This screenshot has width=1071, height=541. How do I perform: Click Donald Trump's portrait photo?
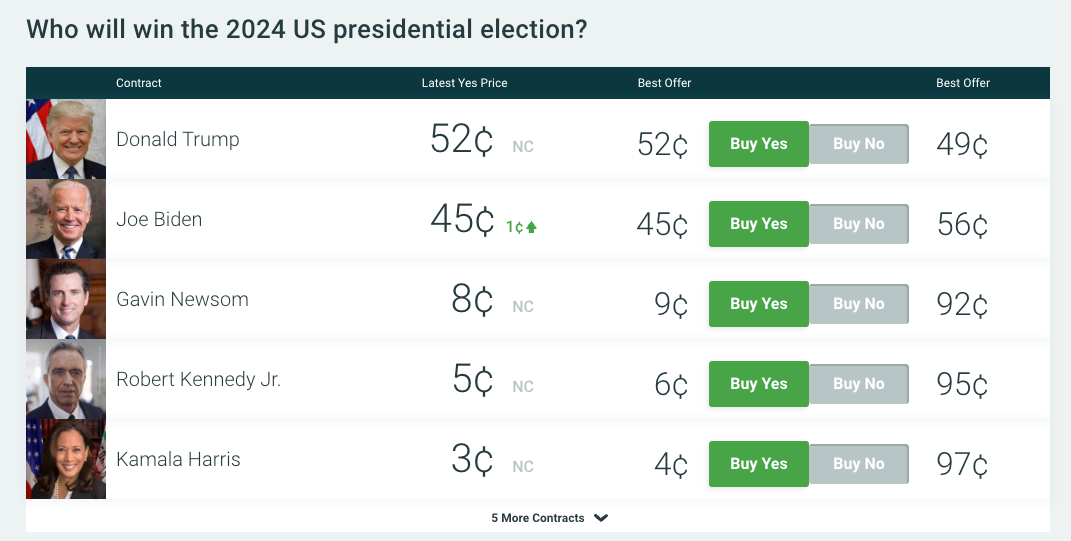click(66, 139)
